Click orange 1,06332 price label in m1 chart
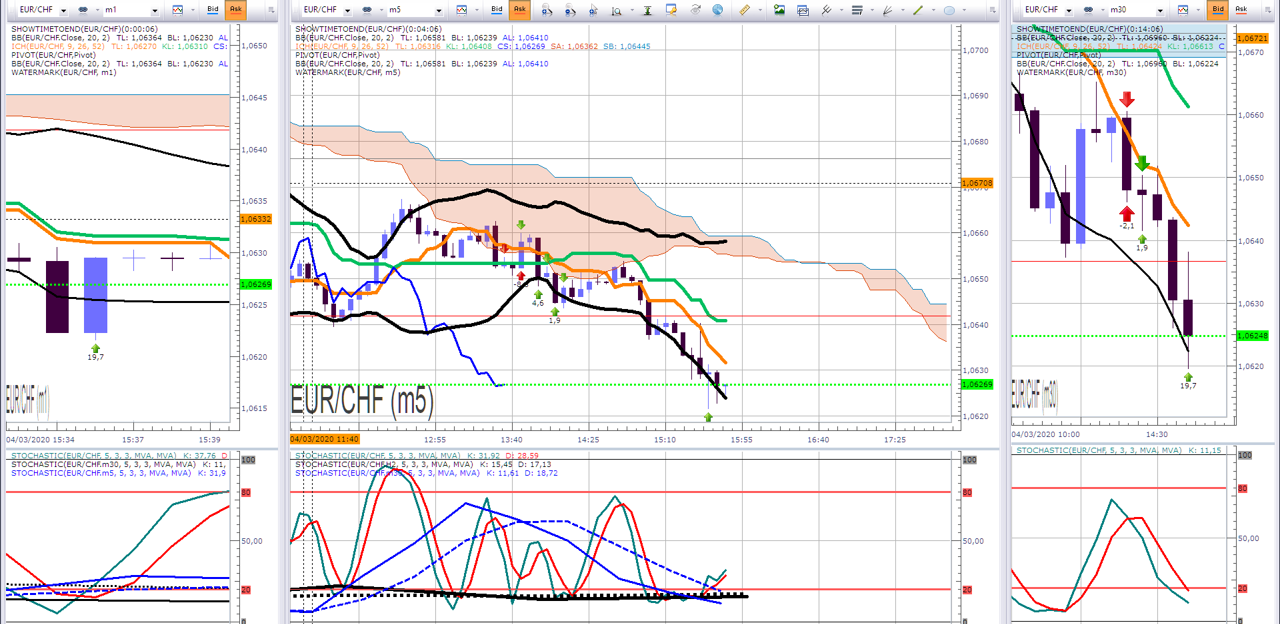The height and width of the screenshot is (624, 1280). 255,218
